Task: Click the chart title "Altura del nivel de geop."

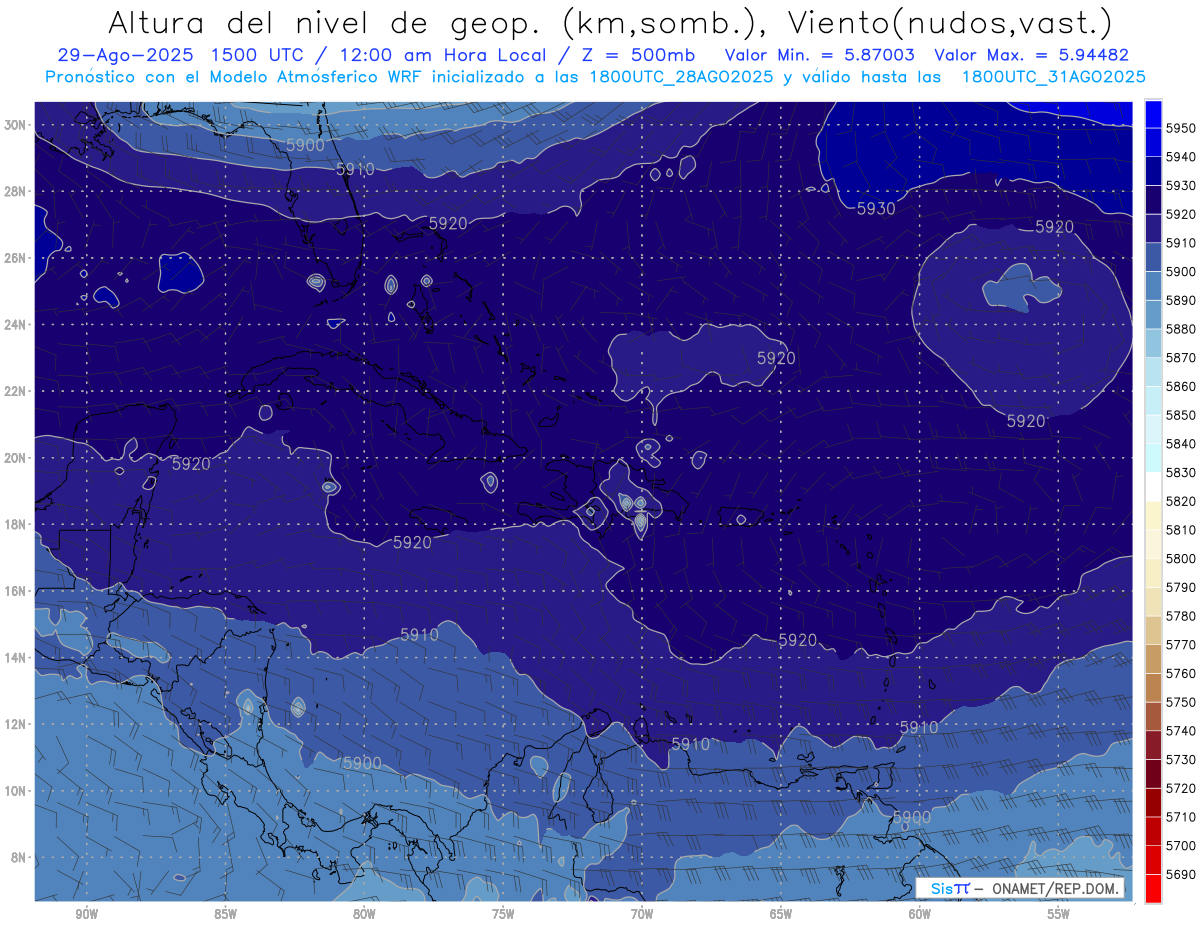Action: (x=324, y=23)
